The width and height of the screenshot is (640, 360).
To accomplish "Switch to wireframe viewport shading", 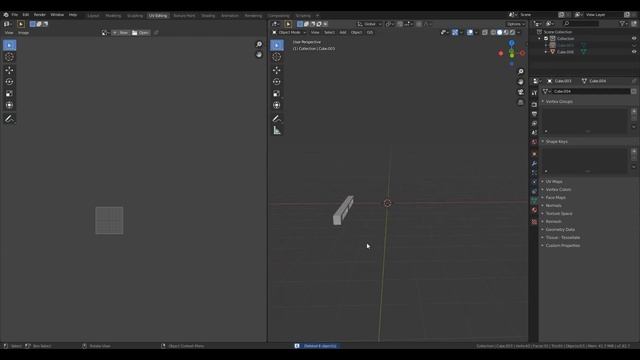I will point(493,32).
